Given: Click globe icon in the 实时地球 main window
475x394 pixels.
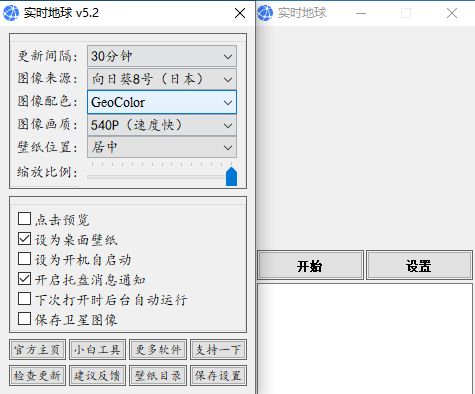Looking at the screenshot, I should (x=265, y=13).
